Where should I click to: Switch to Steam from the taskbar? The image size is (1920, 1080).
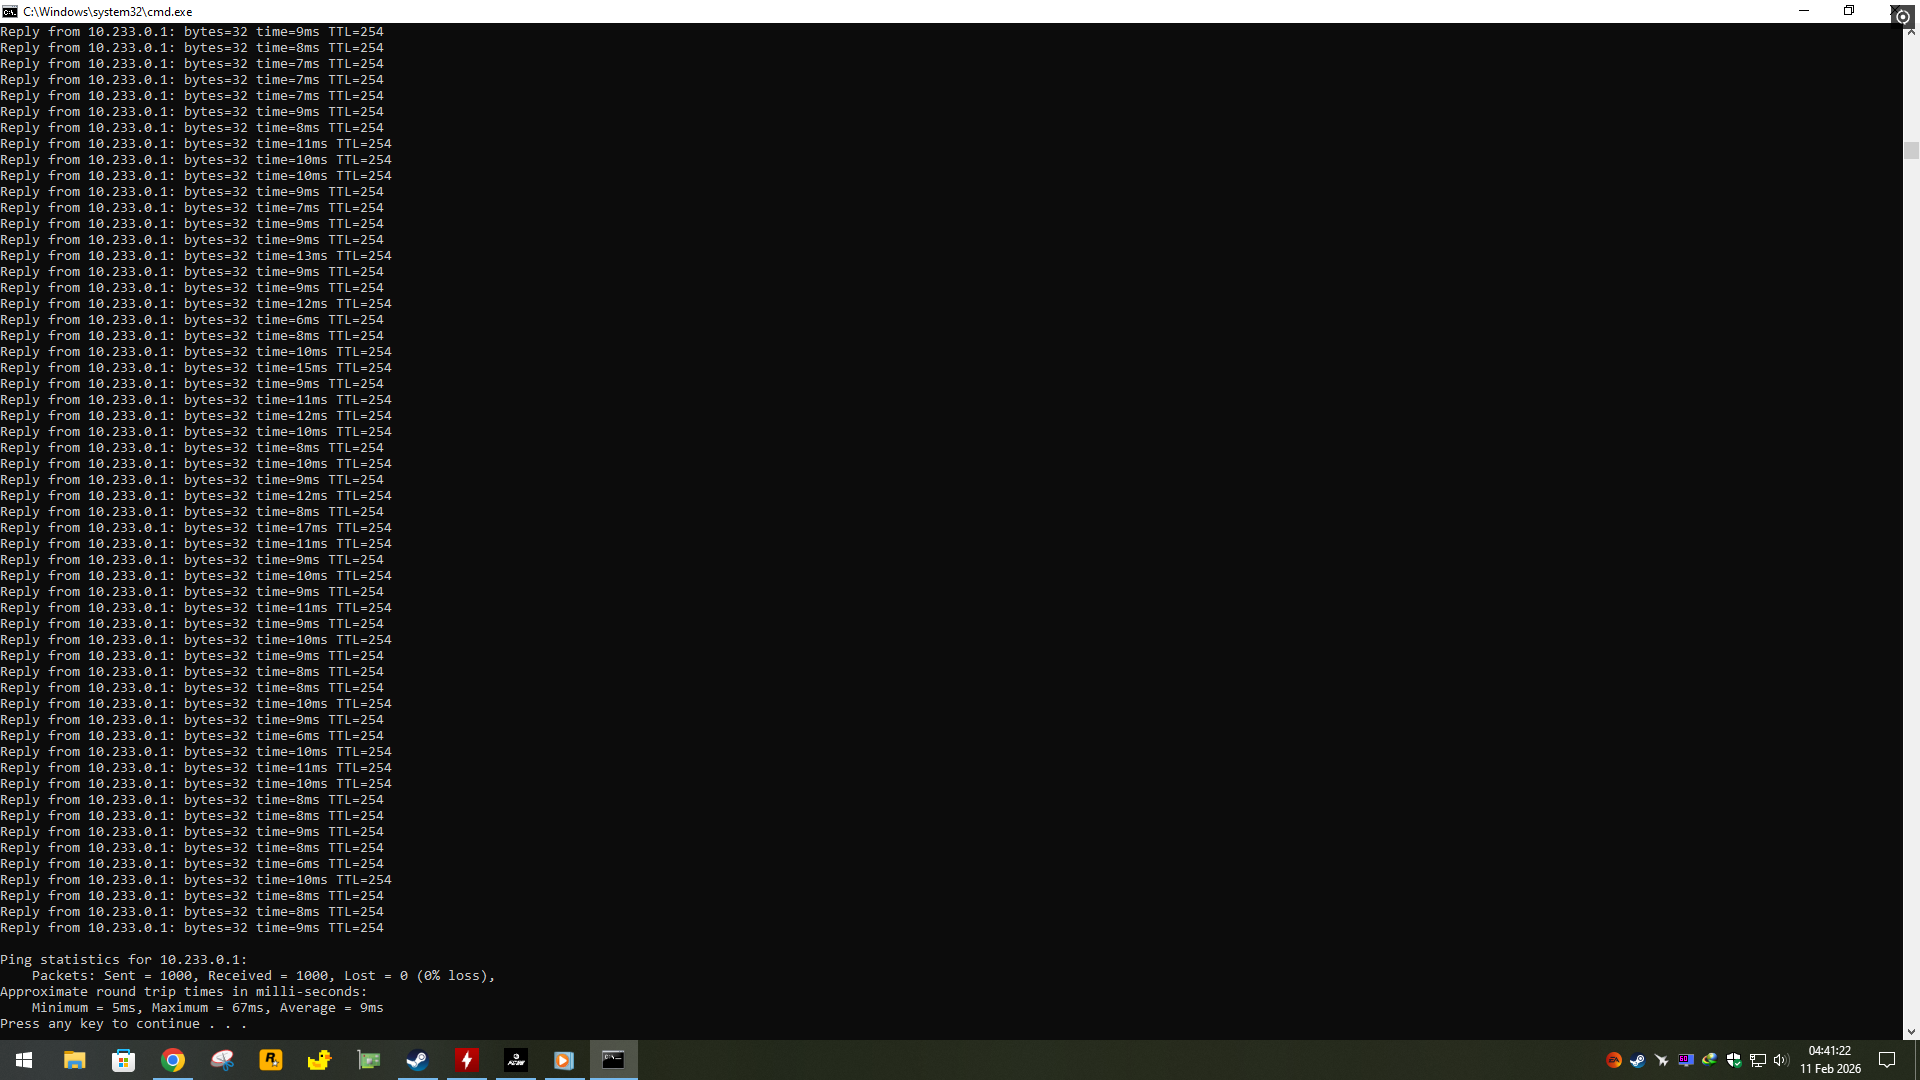(417, 1060)
